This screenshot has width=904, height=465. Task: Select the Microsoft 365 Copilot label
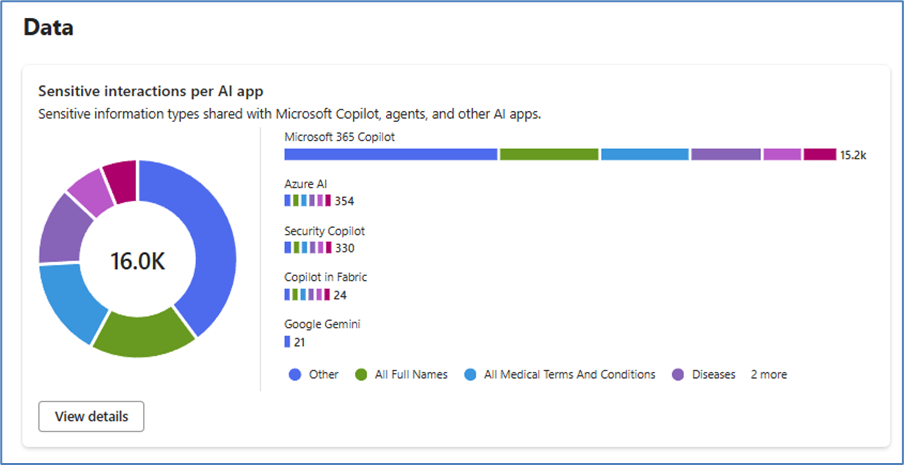pos(340,136)
